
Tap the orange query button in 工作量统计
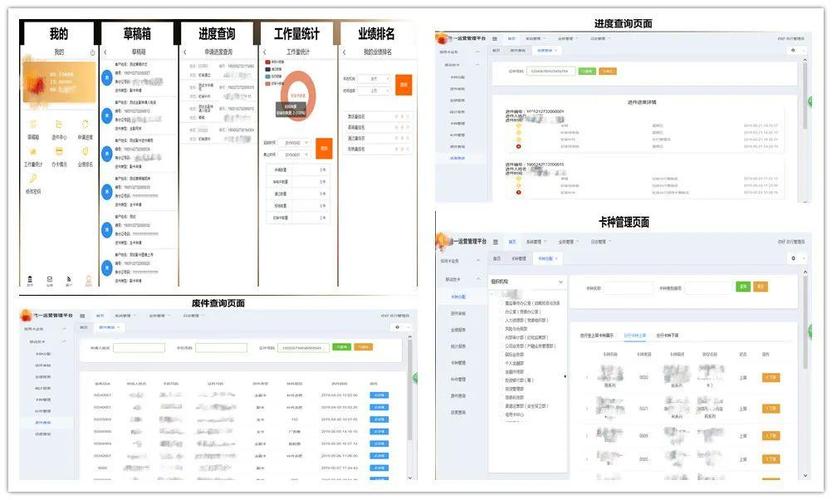(324, 149)
